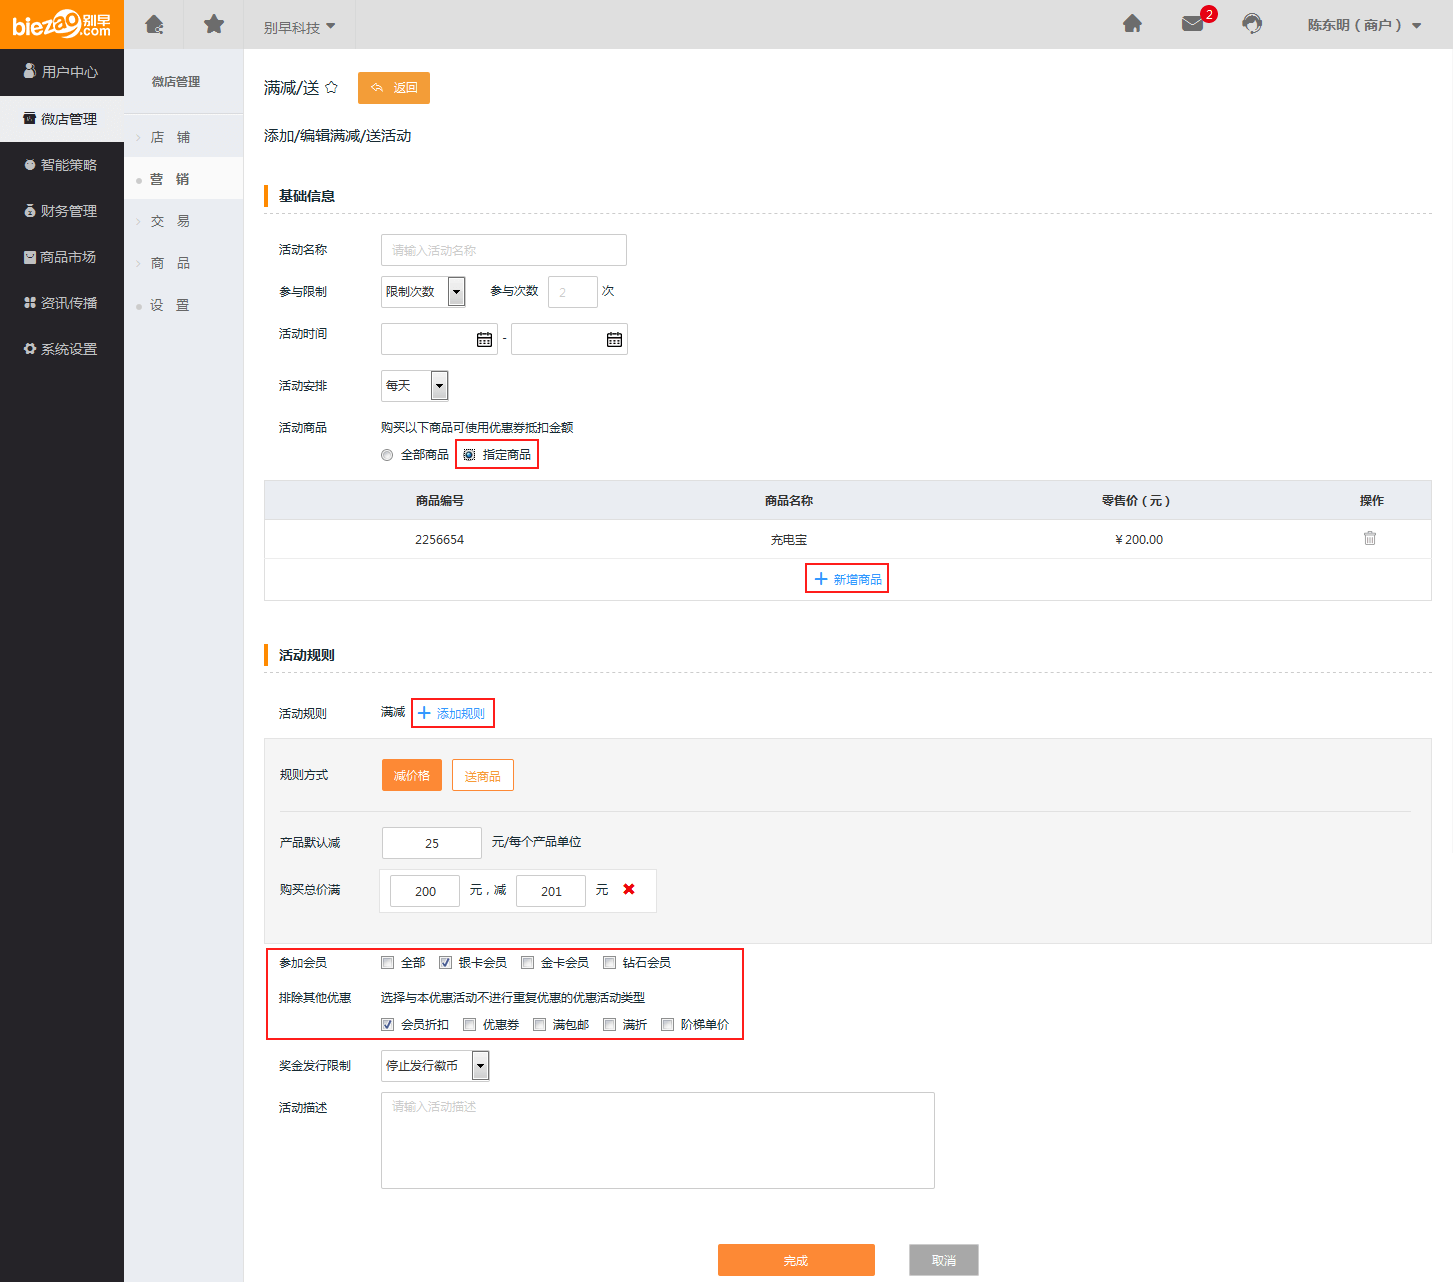Image resolution: width=1453 pixels, height=1282 pixels.
Task: Click the customer service headset icon
Action: point(1251,24)
